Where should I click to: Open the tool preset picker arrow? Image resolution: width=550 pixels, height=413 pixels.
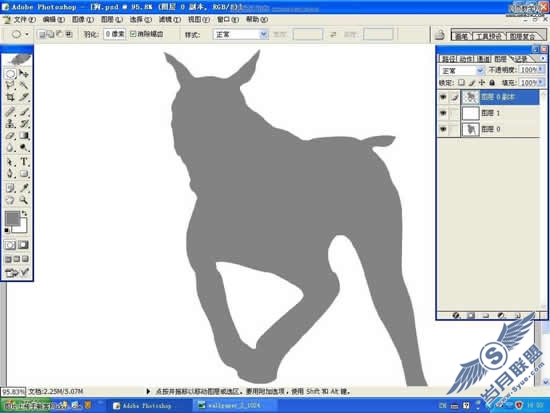pos(27,34)
